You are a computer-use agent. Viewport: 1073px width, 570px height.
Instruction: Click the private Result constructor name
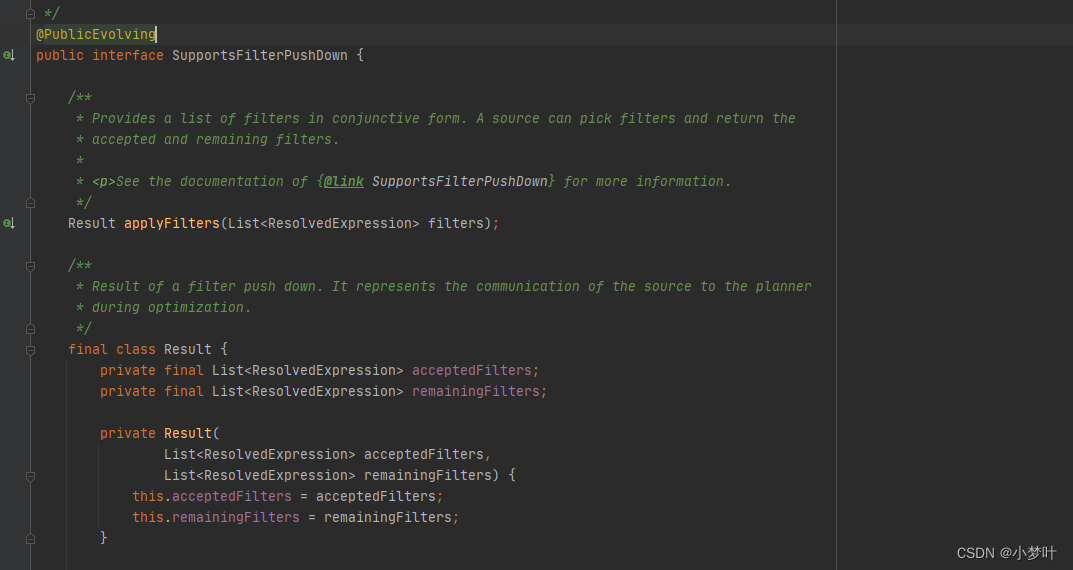click(188, 433)
